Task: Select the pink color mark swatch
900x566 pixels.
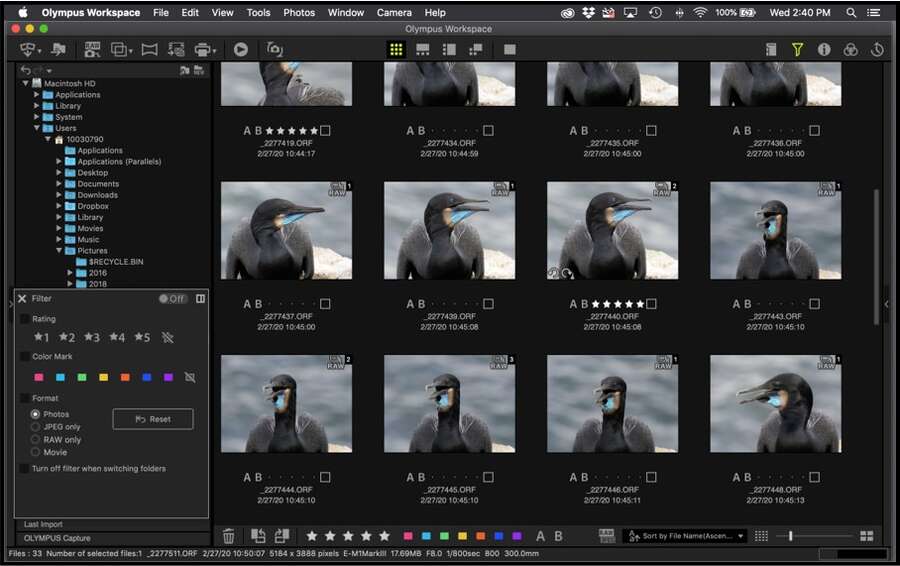Action: tap(39, 377)
